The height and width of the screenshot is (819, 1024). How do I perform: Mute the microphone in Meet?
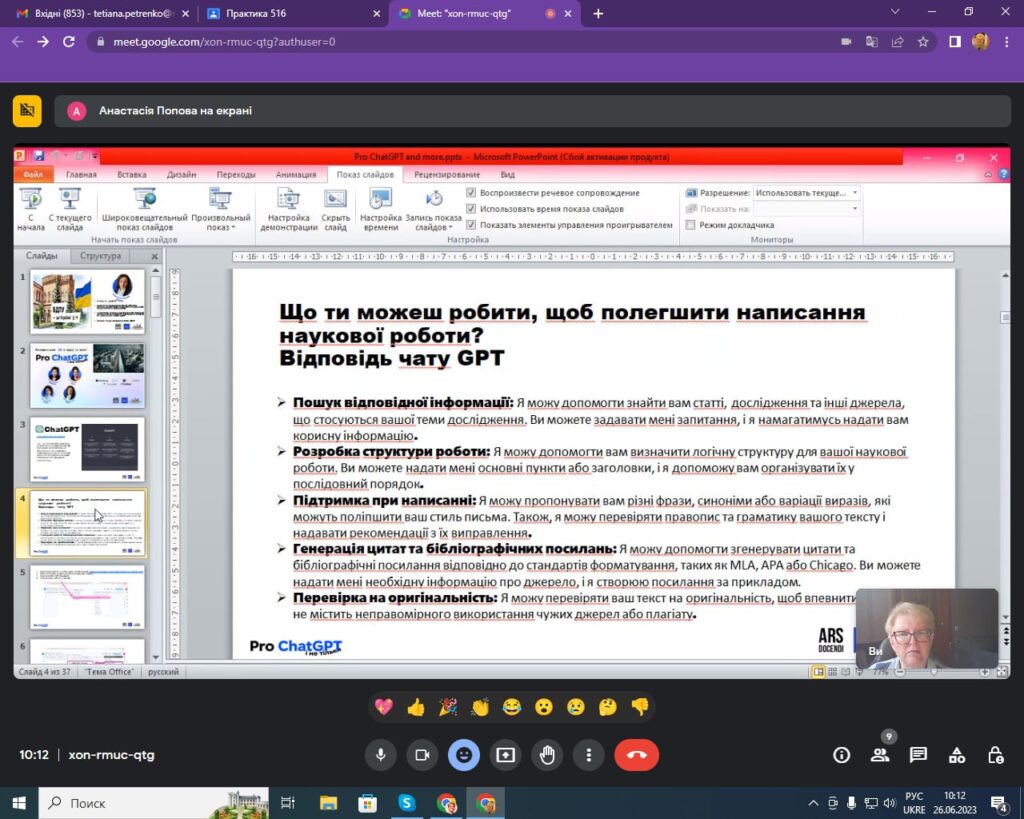click(380, 755)
